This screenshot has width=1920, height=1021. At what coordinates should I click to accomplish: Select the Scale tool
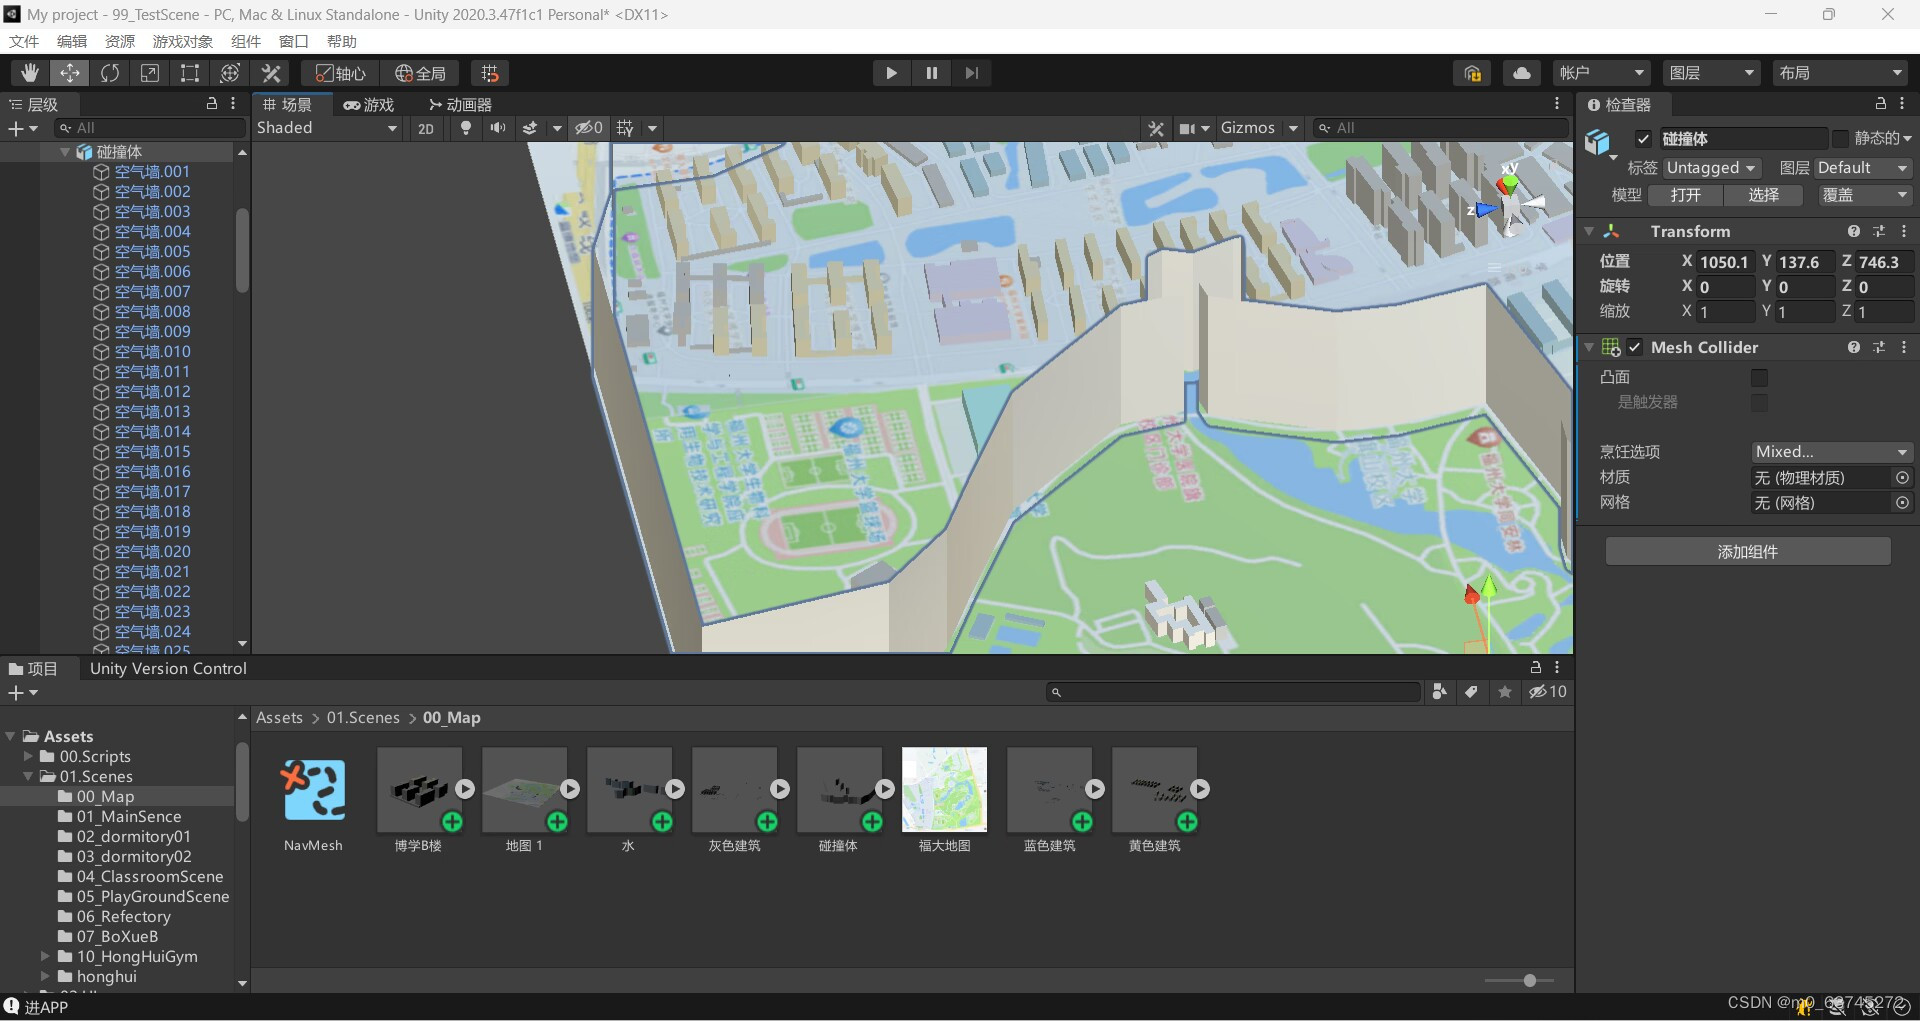click(150, 73)
